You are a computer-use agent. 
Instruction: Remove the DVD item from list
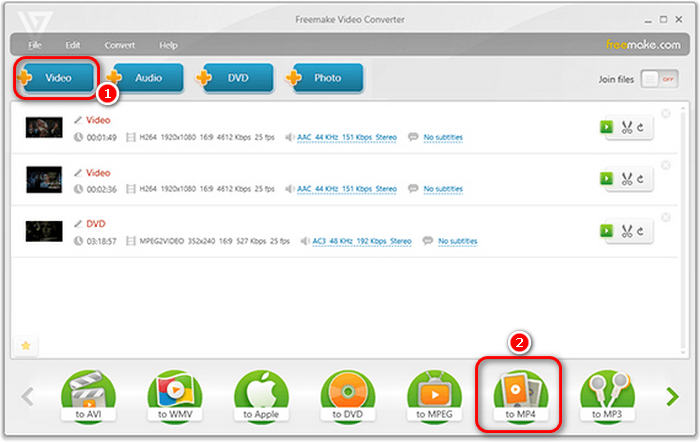(666, 217)
